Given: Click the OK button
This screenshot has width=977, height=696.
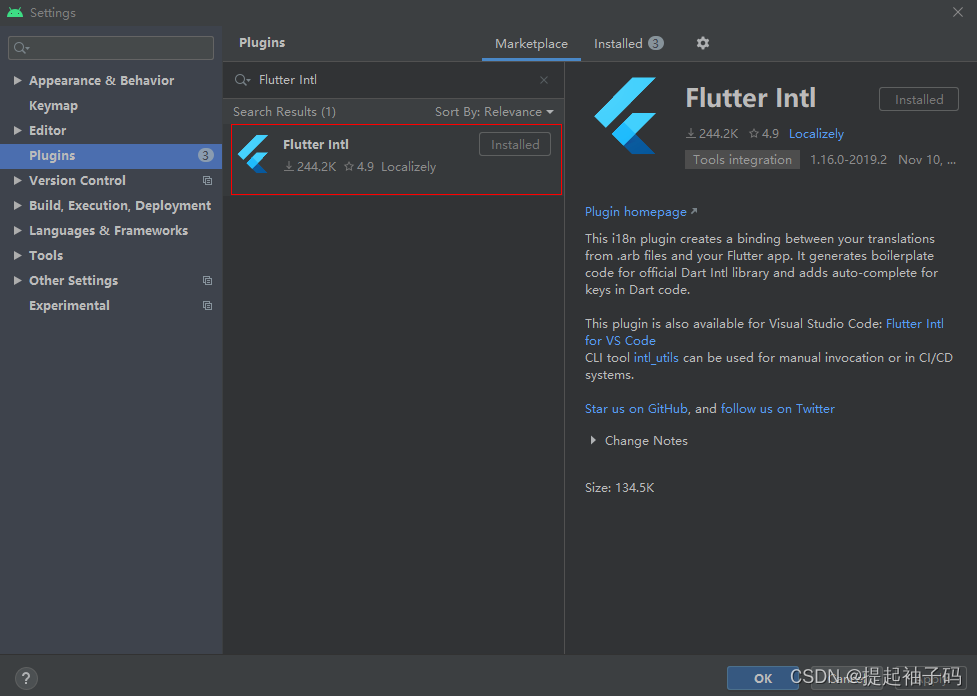Looking at the screenshot, I should click(x=763, y=678).
